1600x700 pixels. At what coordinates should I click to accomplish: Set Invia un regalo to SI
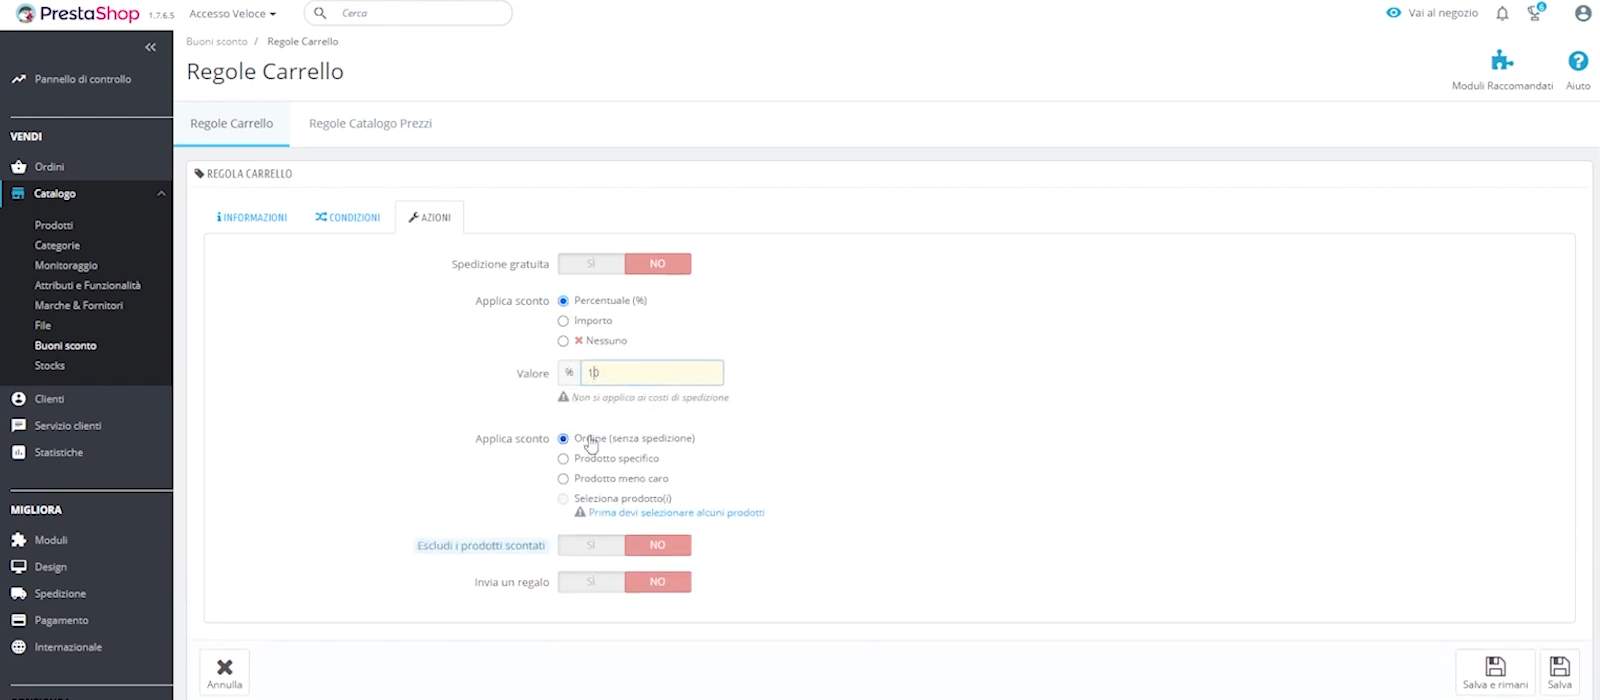click(x=591, y=582)
